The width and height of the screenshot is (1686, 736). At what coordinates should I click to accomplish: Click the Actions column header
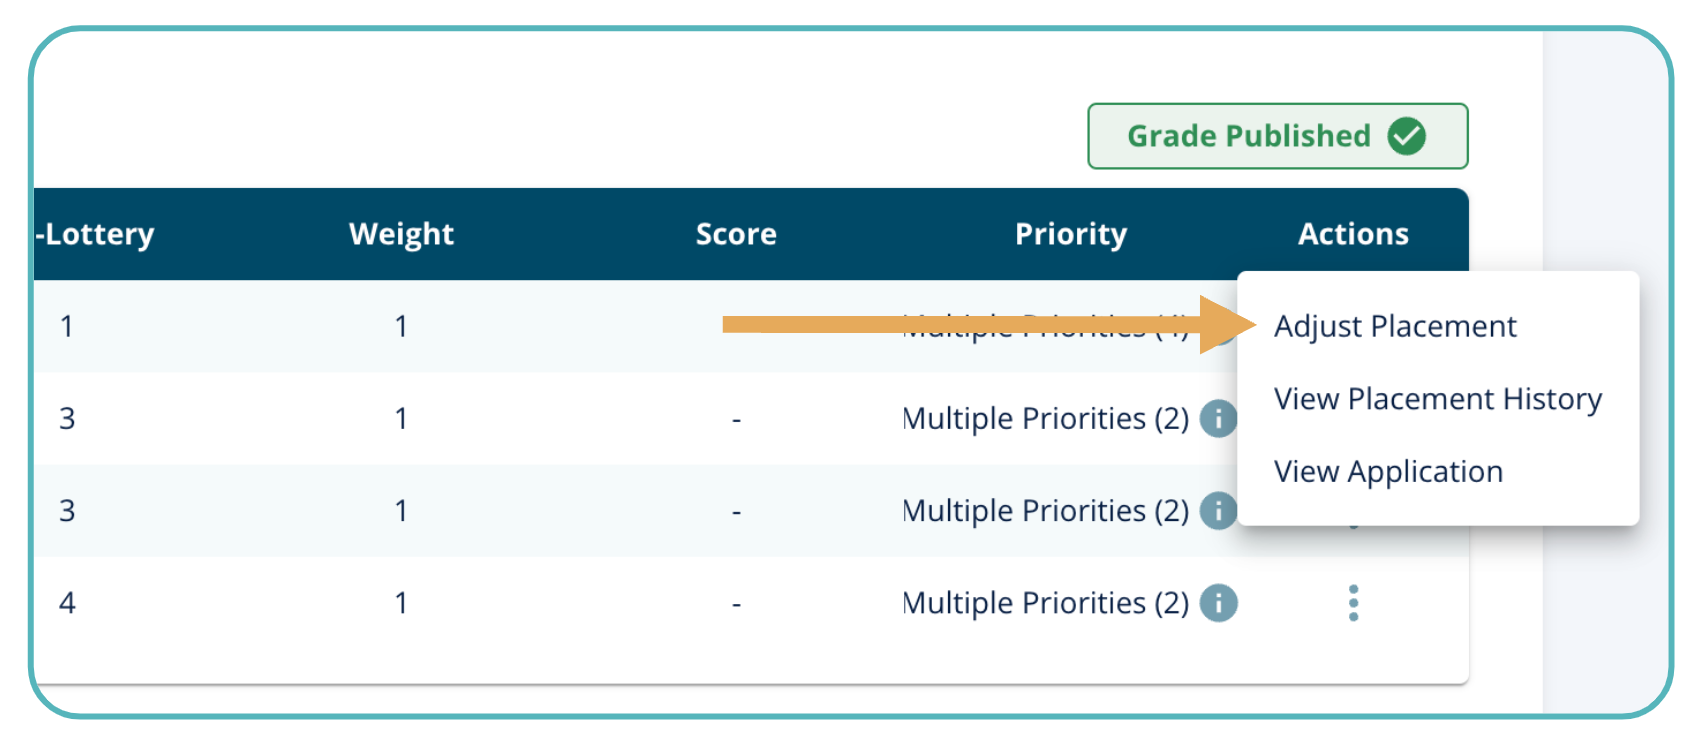[1353, 234]
